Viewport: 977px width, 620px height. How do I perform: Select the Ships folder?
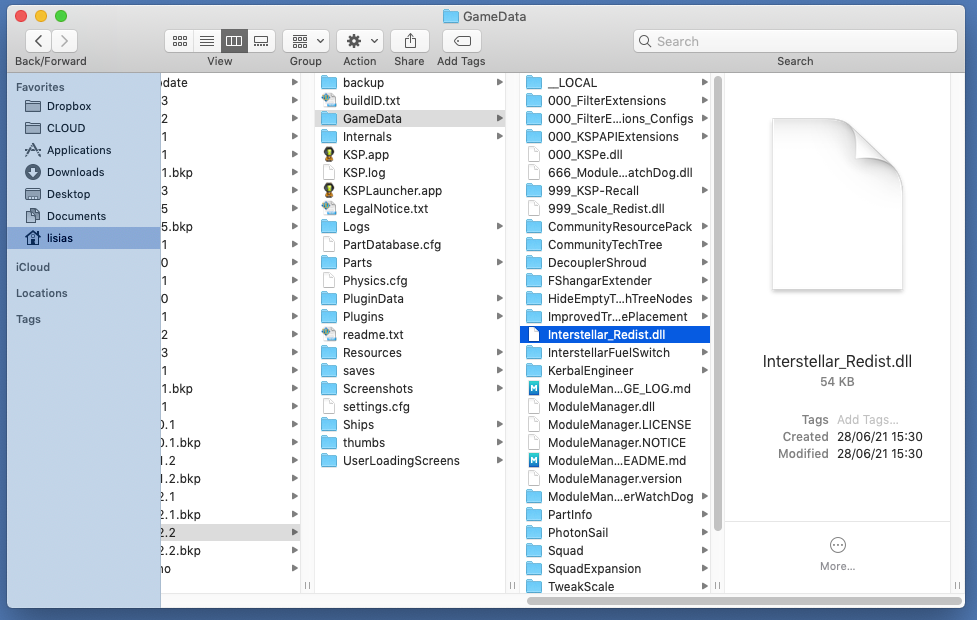point(410,424)
